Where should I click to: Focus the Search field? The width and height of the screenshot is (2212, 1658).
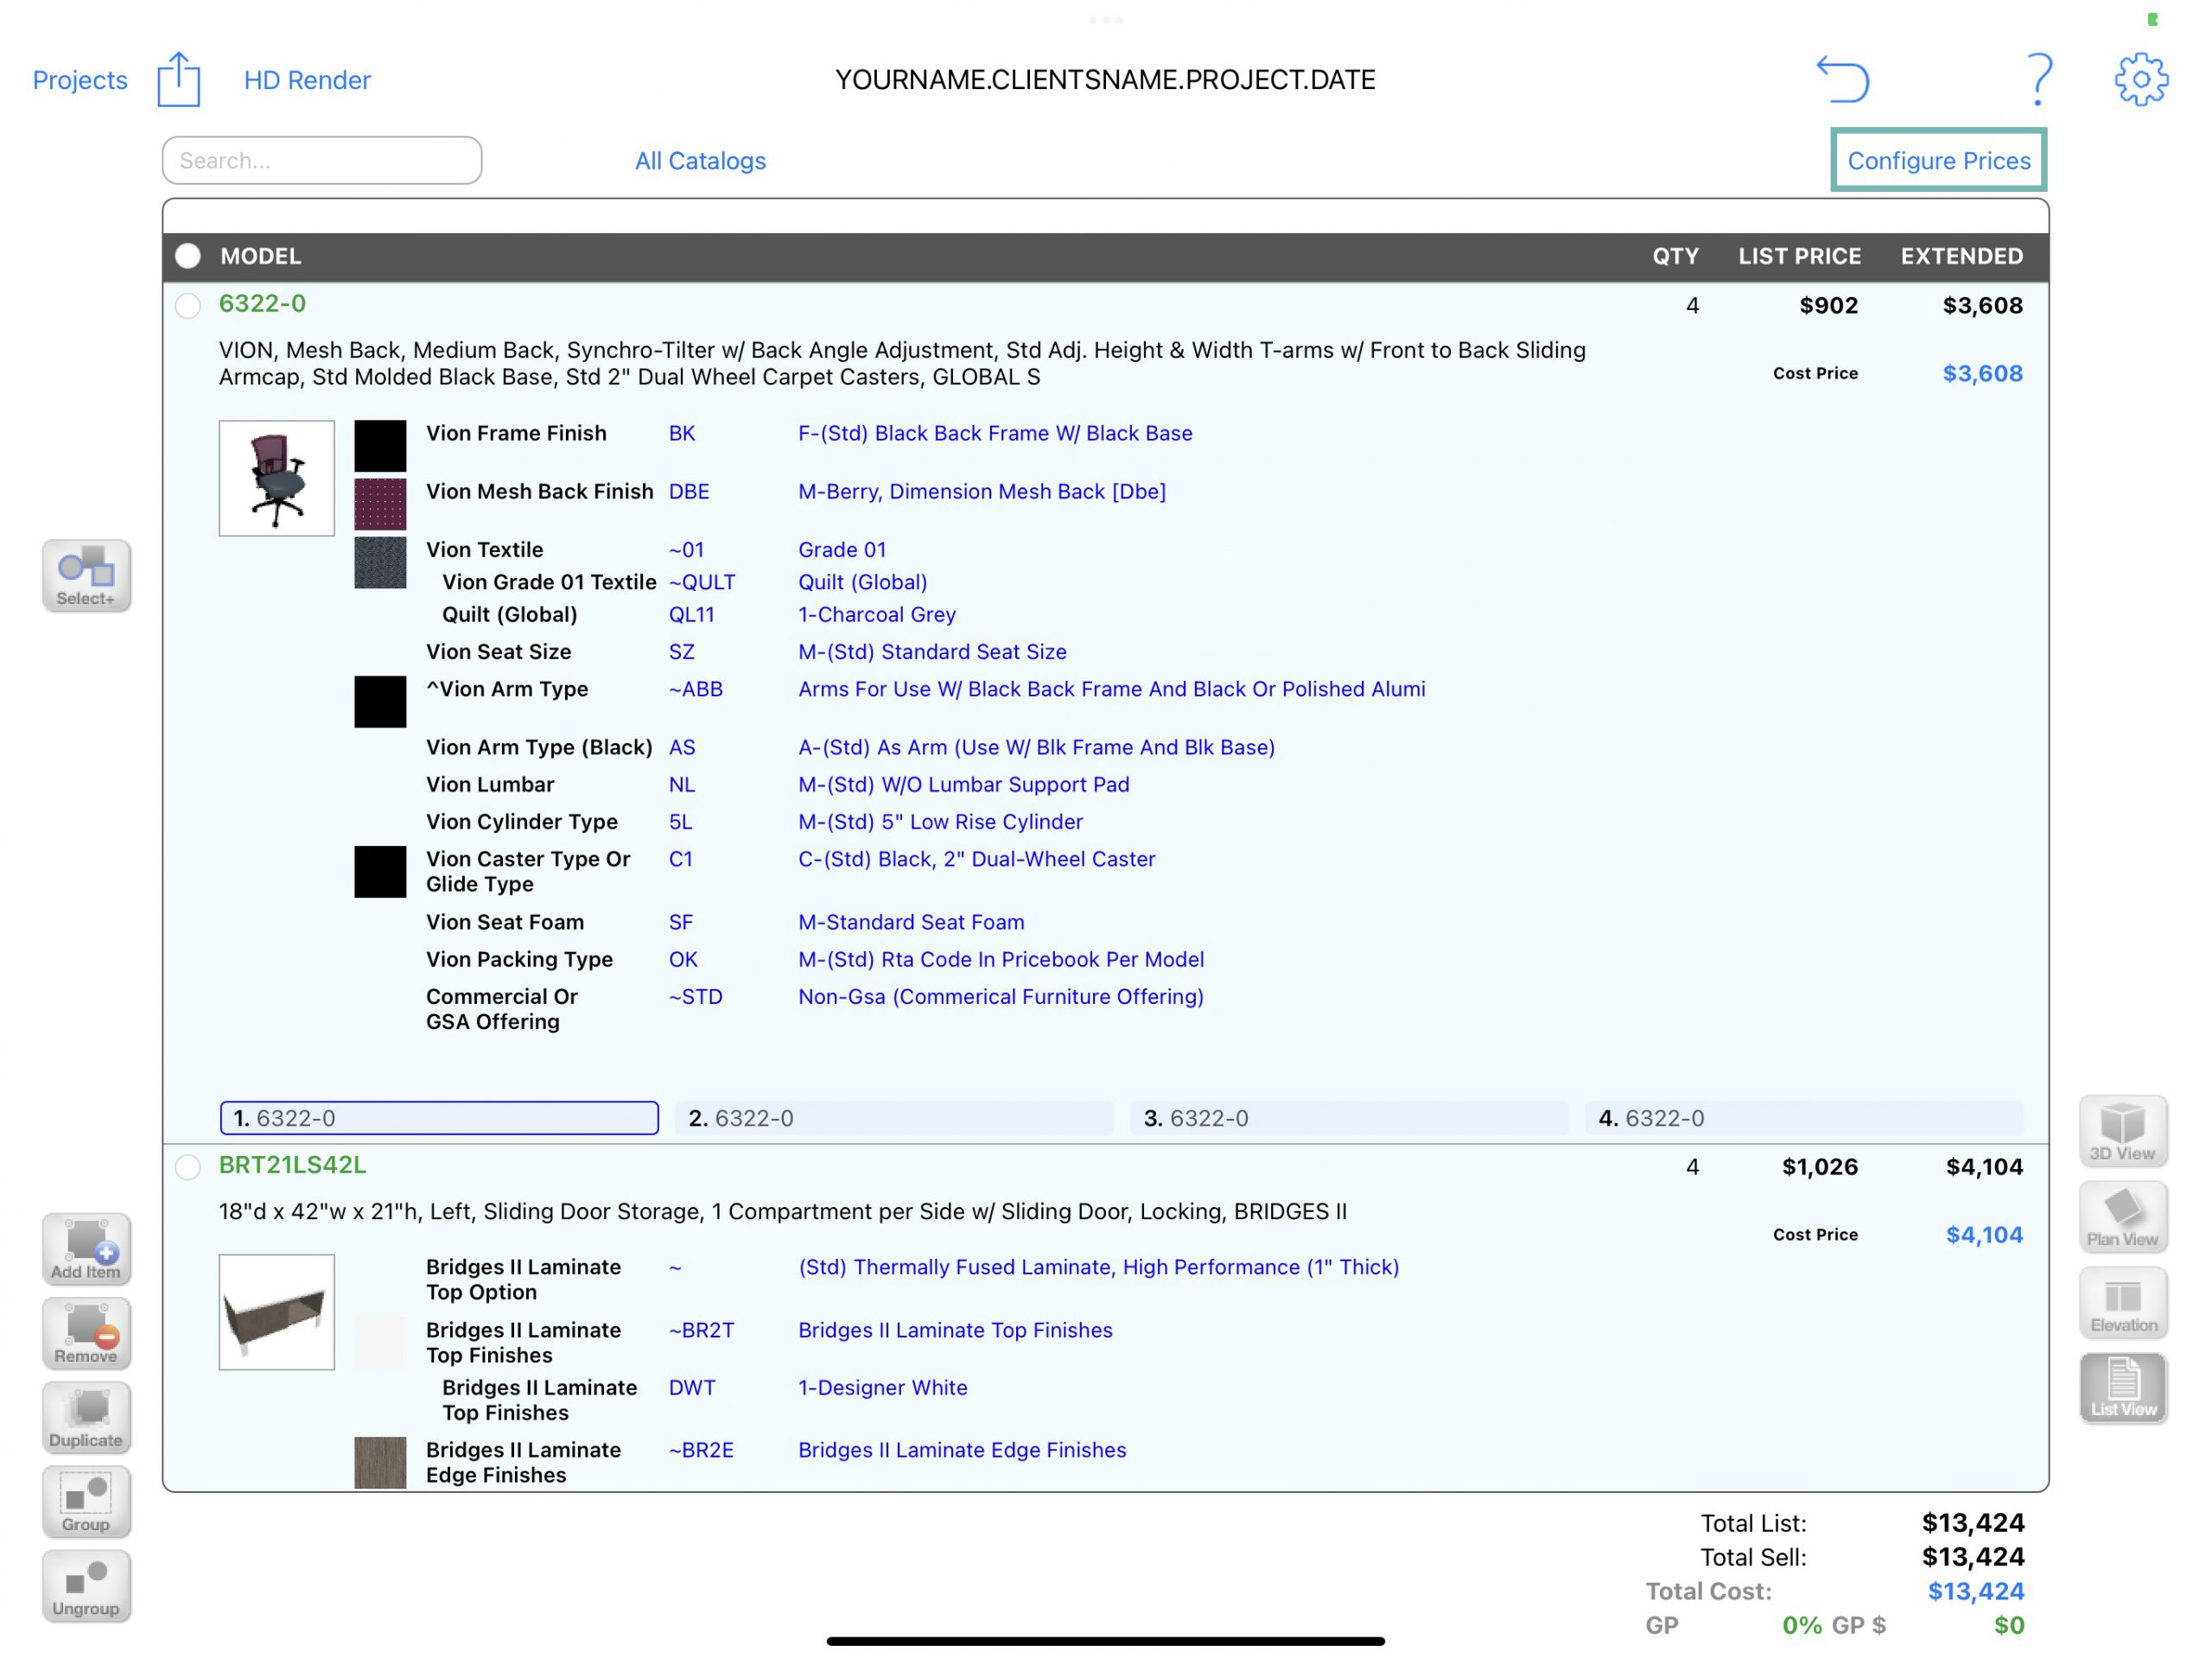[x=322, y=160]
